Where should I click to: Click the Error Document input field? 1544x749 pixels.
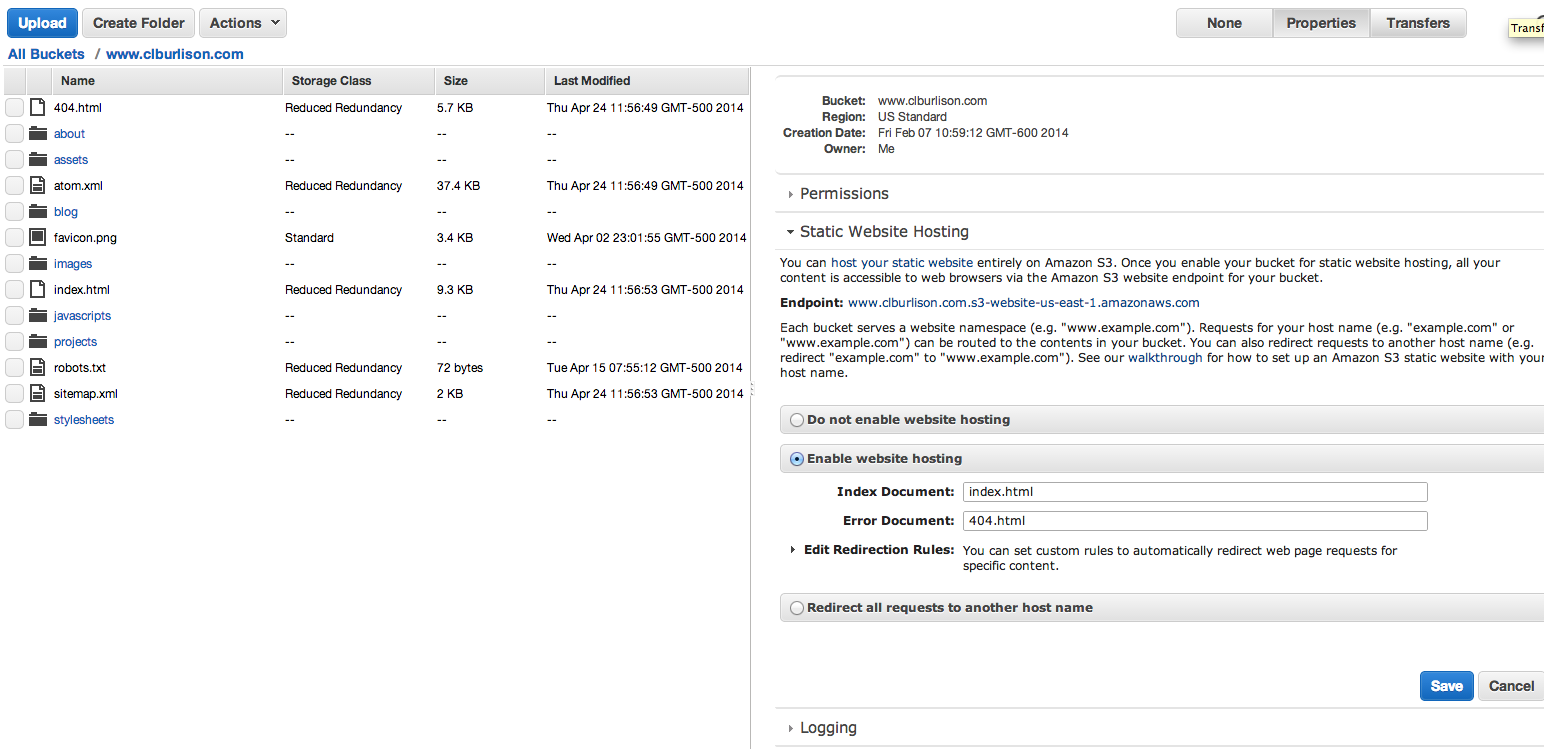[1195, 521]
